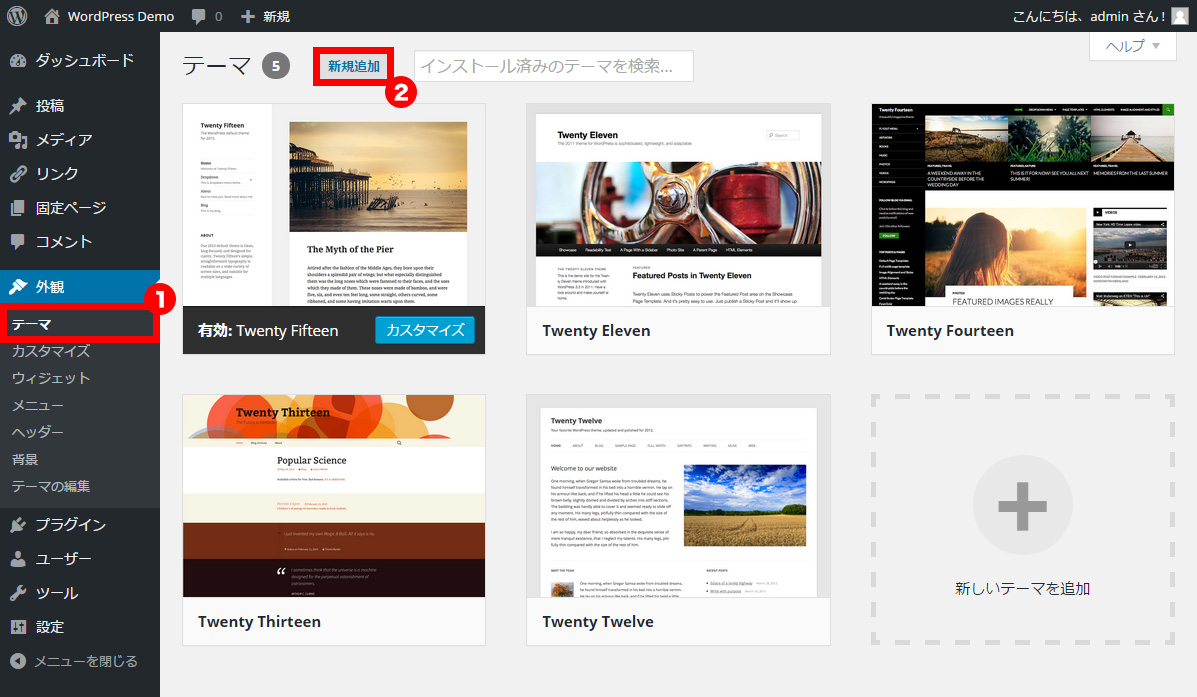Open メニュー submenu item

(x=37, y=405)
